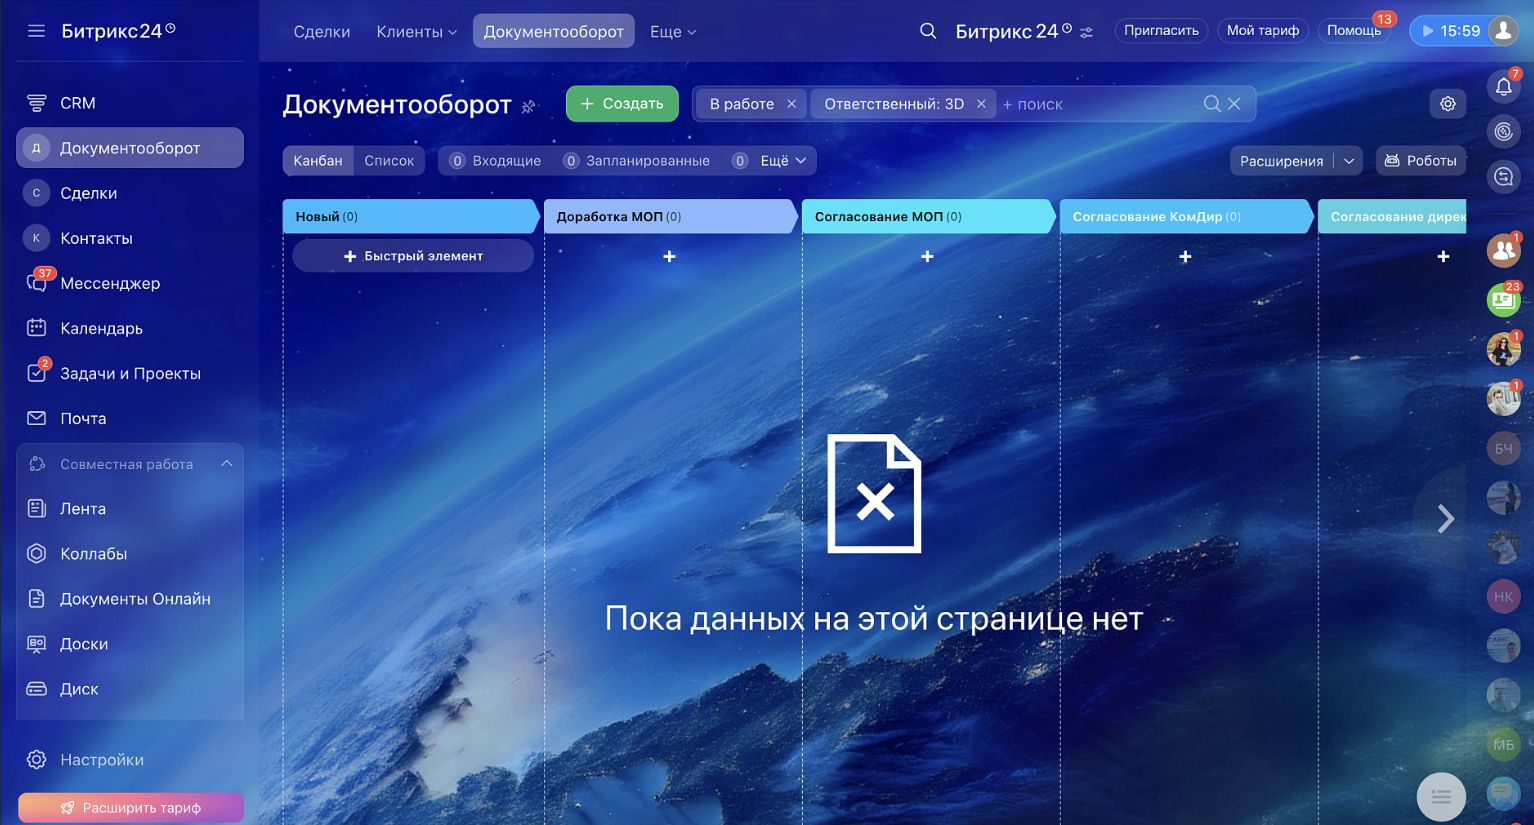Select the Канбан view toggle
1534x825 pixels.
click(x=318, y=161)
